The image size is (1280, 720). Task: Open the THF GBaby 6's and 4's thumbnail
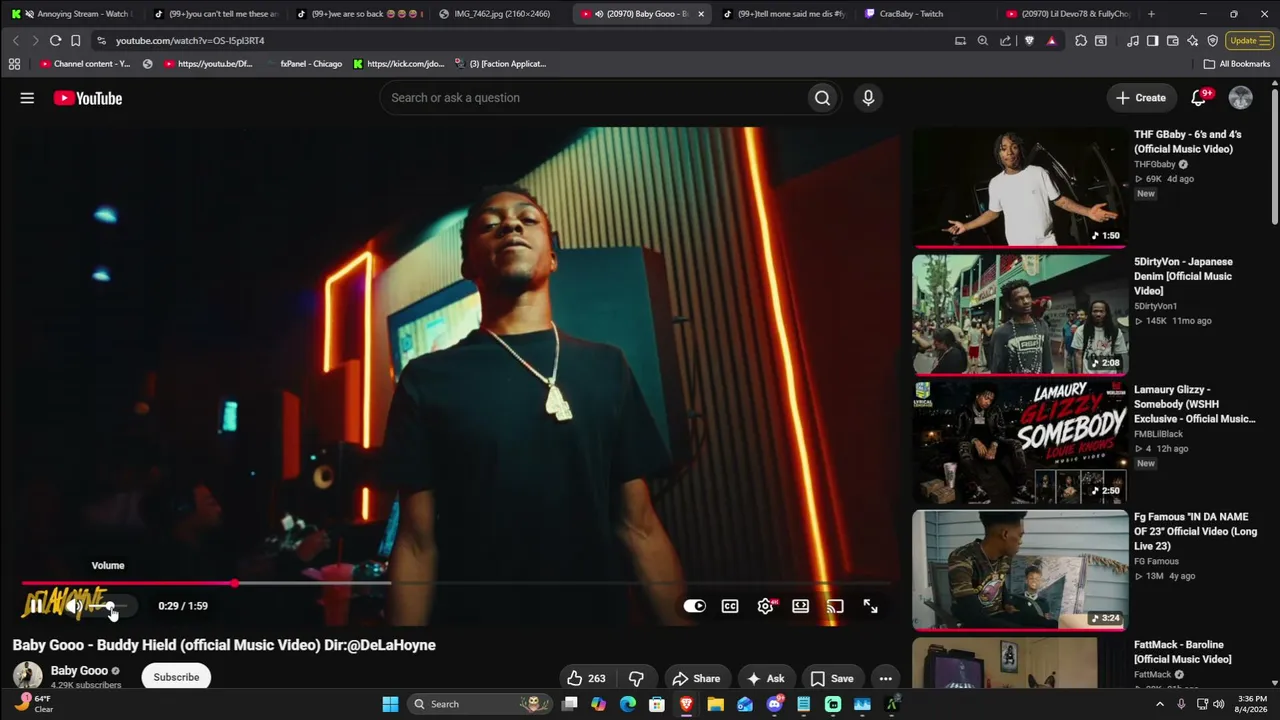pyautogui.click(x=1019, y=187)
